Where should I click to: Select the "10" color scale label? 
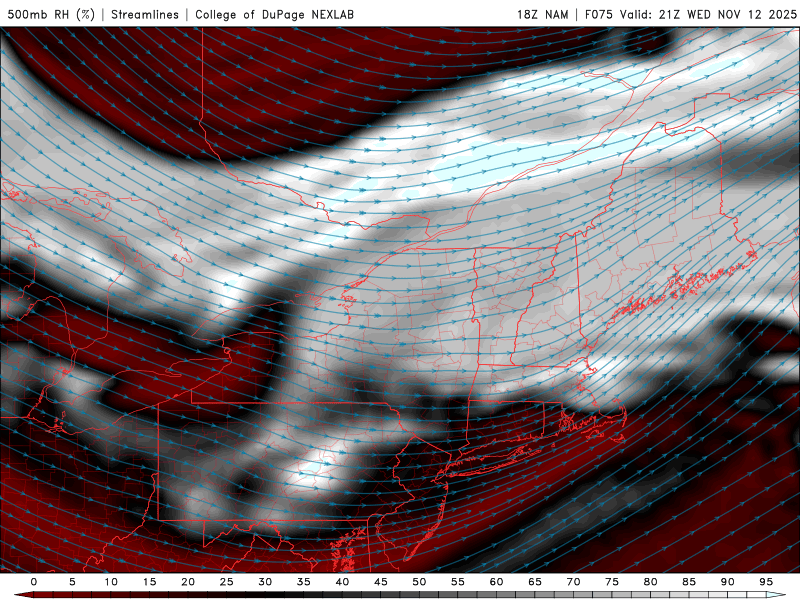pyautogui.click(x=111, y=582)
